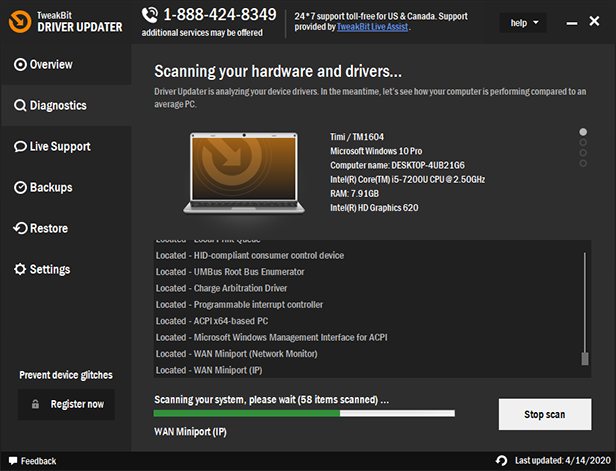Click the Diagnostics magnifier icon
This screenshot has width=616, height=471.
click(20, 106)
